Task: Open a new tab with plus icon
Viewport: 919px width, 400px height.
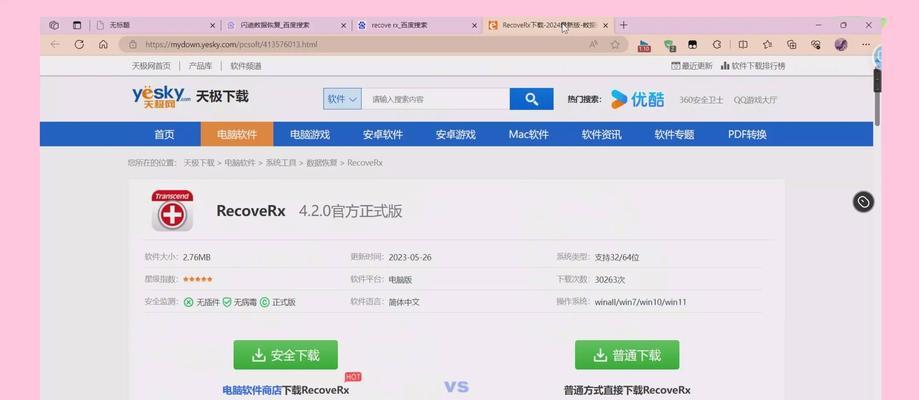Action: pyautogui.click(x=623, y=25)
